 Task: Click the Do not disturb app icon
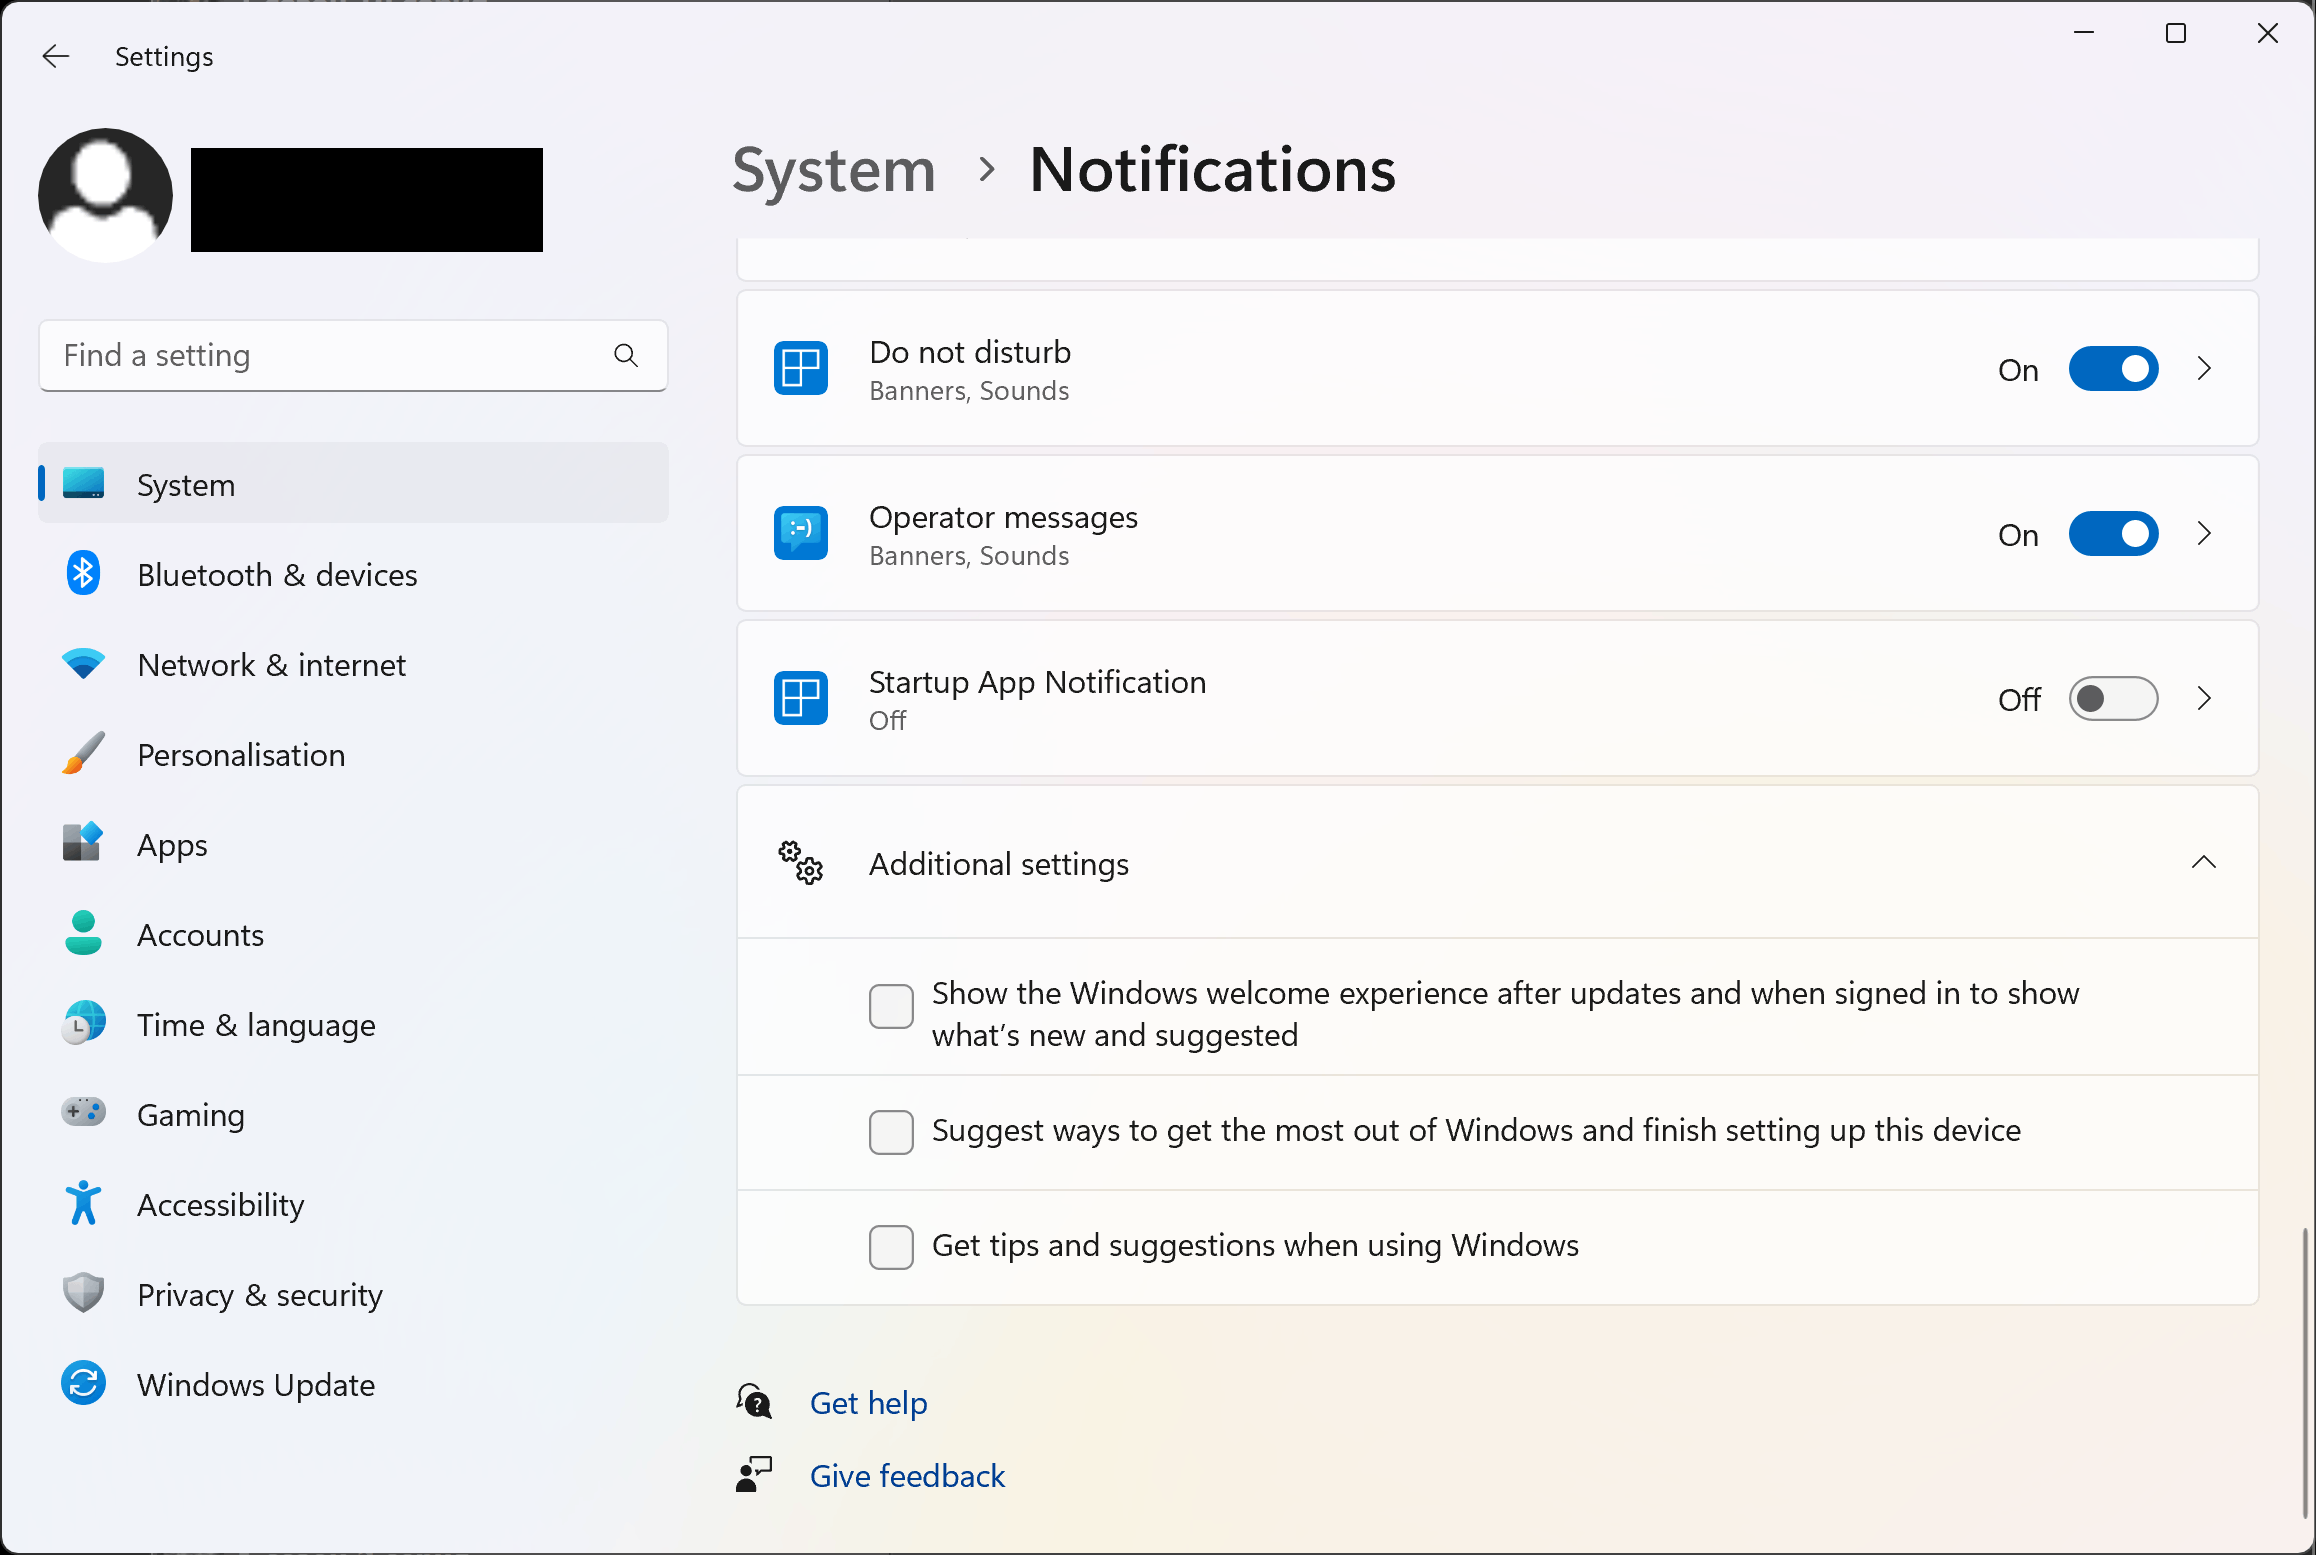(x=801, y=368)
